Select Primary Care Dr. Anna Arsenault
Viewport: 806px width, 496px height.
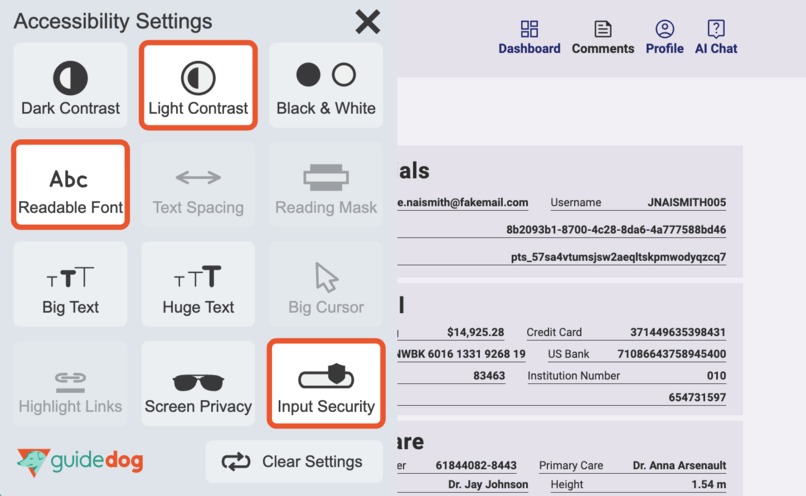[x=679, y=465]
